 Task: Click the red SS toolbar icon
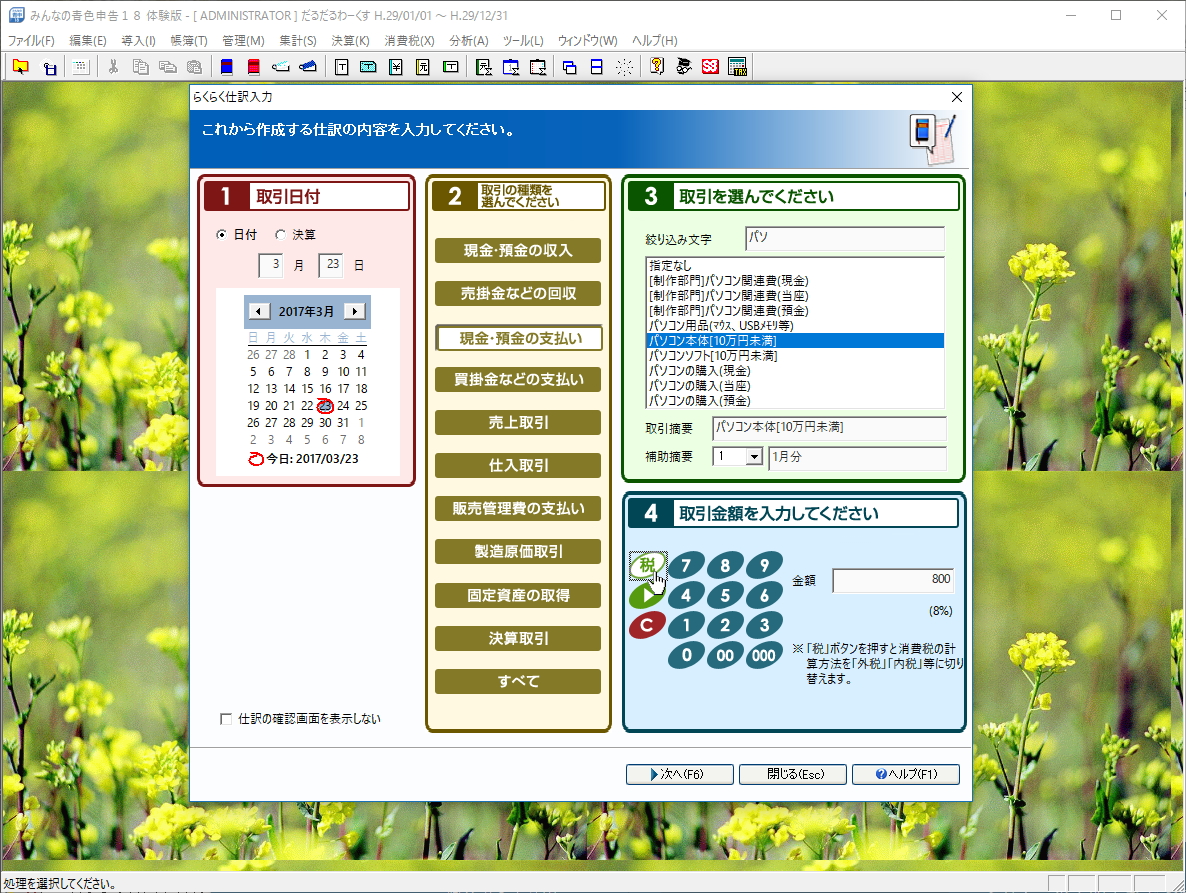(710, 67)
